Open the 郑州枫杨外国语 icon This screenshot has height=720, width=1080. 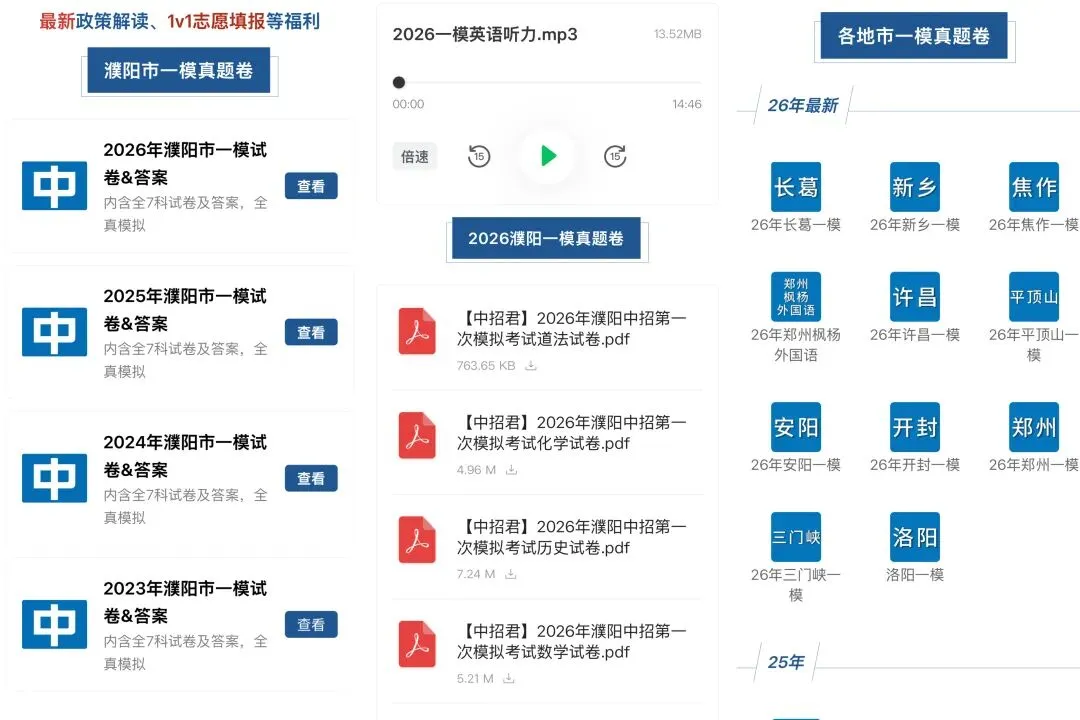[796, 297]
